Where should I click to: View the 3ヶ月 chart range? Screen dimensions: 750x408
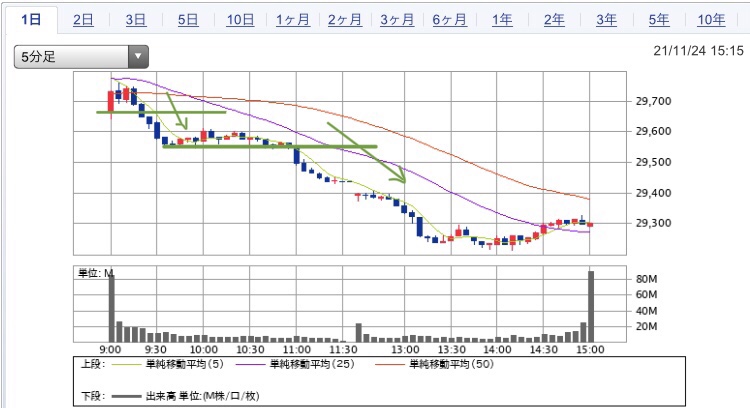[397, 20]
